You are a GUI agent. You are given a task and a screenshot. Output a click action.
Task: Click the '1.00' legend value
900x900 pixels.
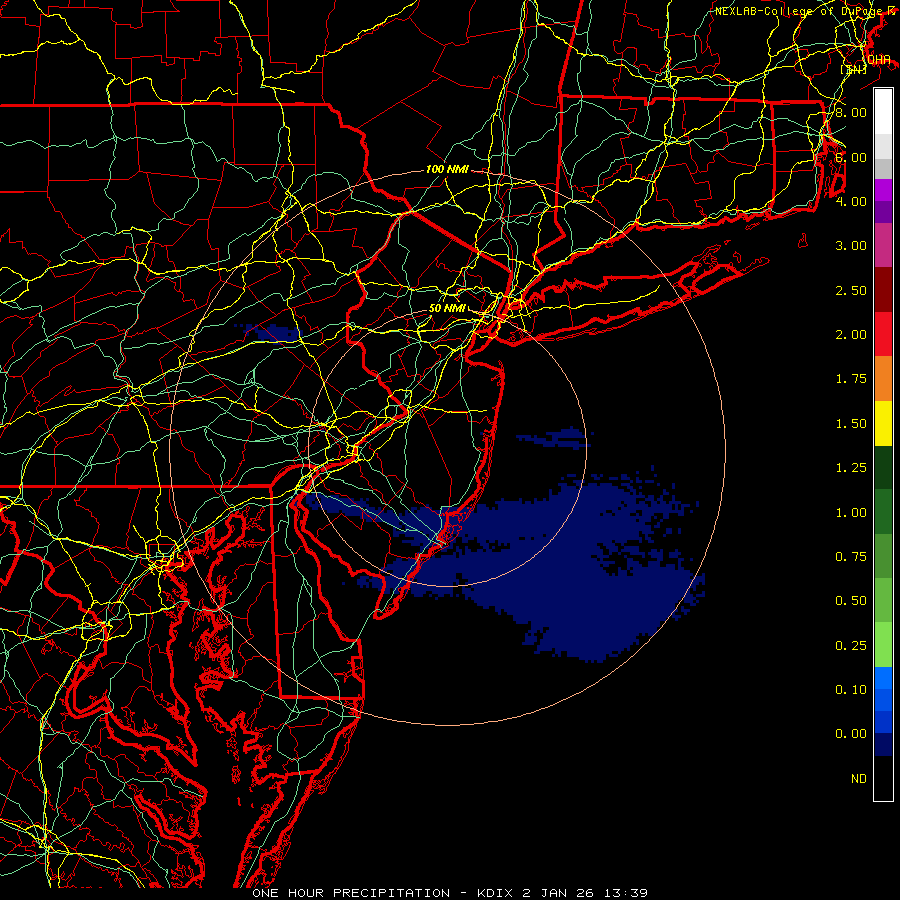click(x=851, y=513)
